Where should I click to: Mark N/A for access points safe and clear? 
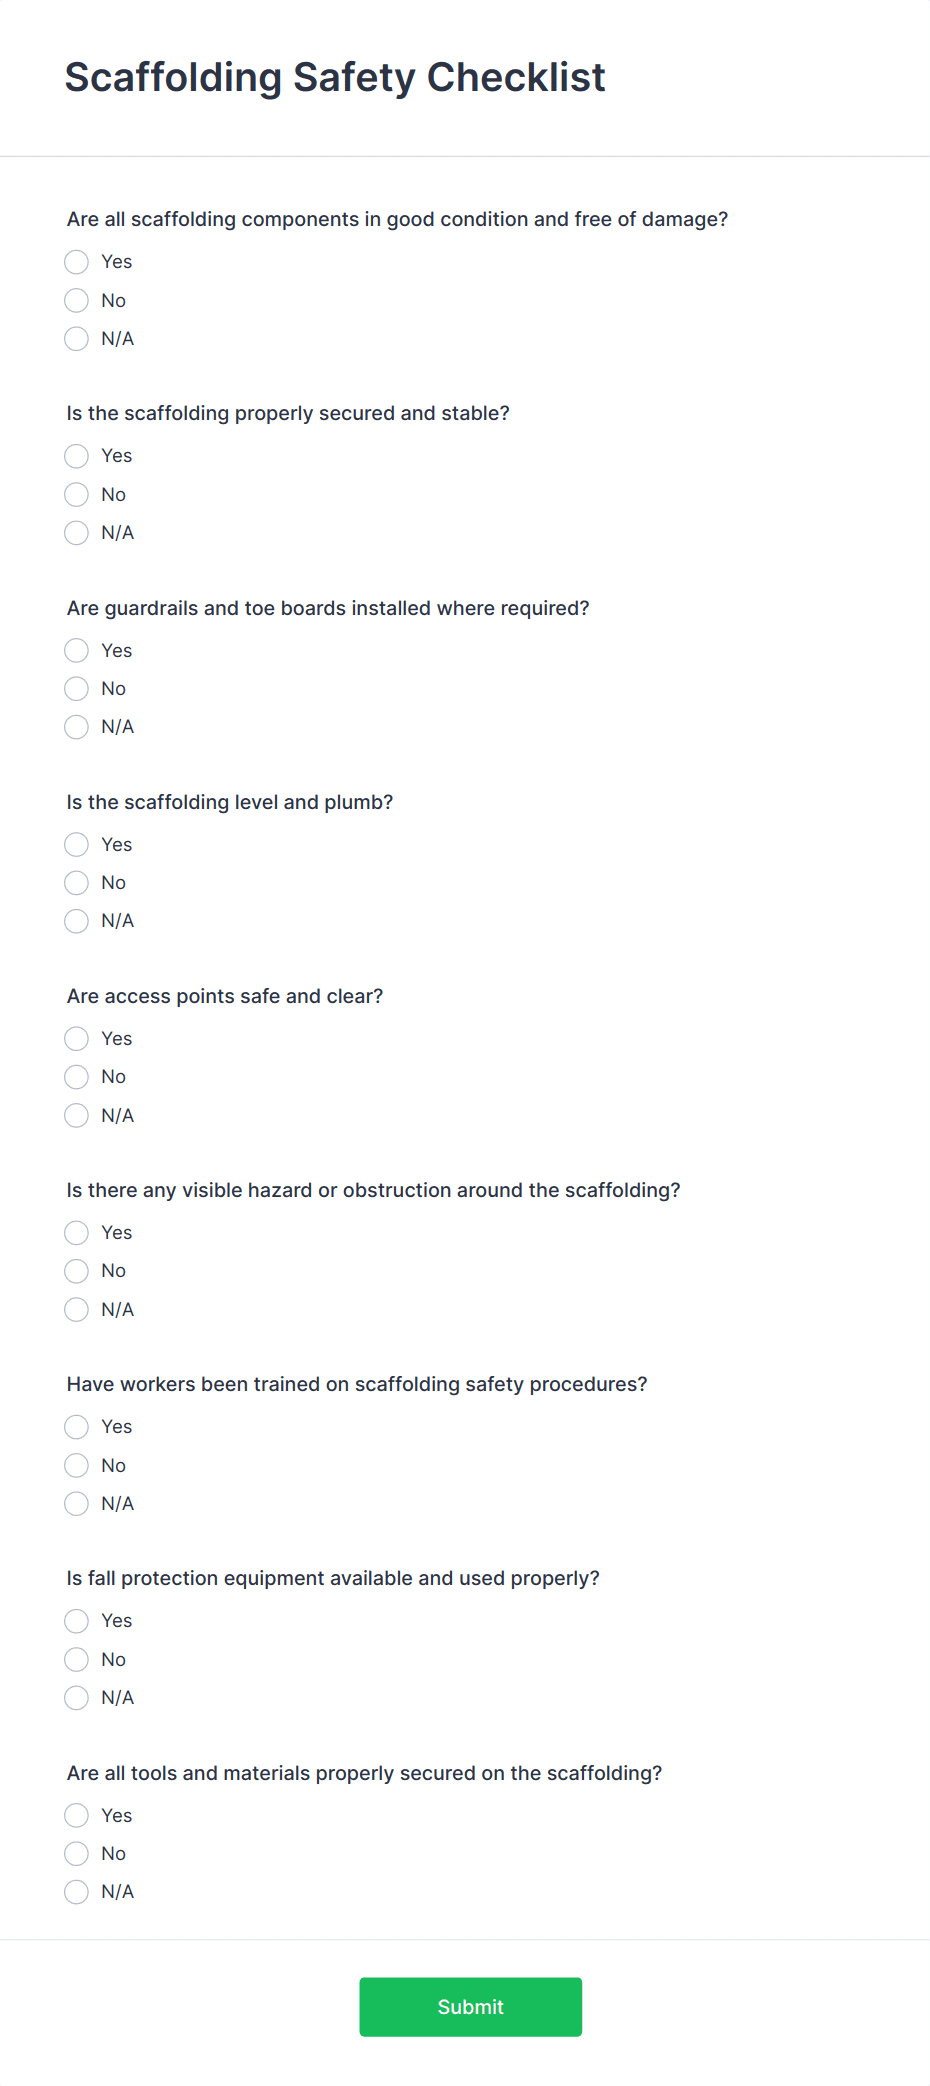tap(77, 1116)
